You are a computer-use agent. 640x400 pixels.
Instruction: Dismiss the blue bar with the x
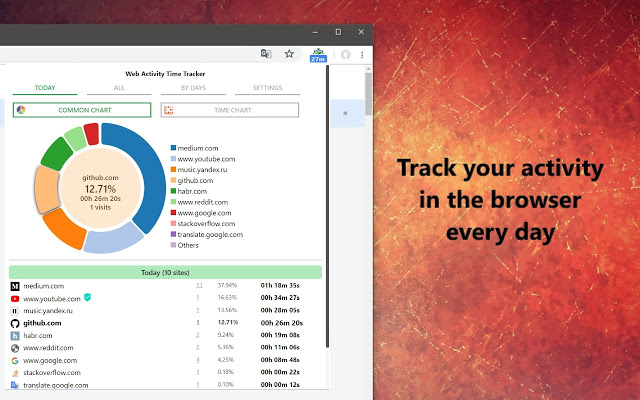pyautogui.click(x=345, y=113)
